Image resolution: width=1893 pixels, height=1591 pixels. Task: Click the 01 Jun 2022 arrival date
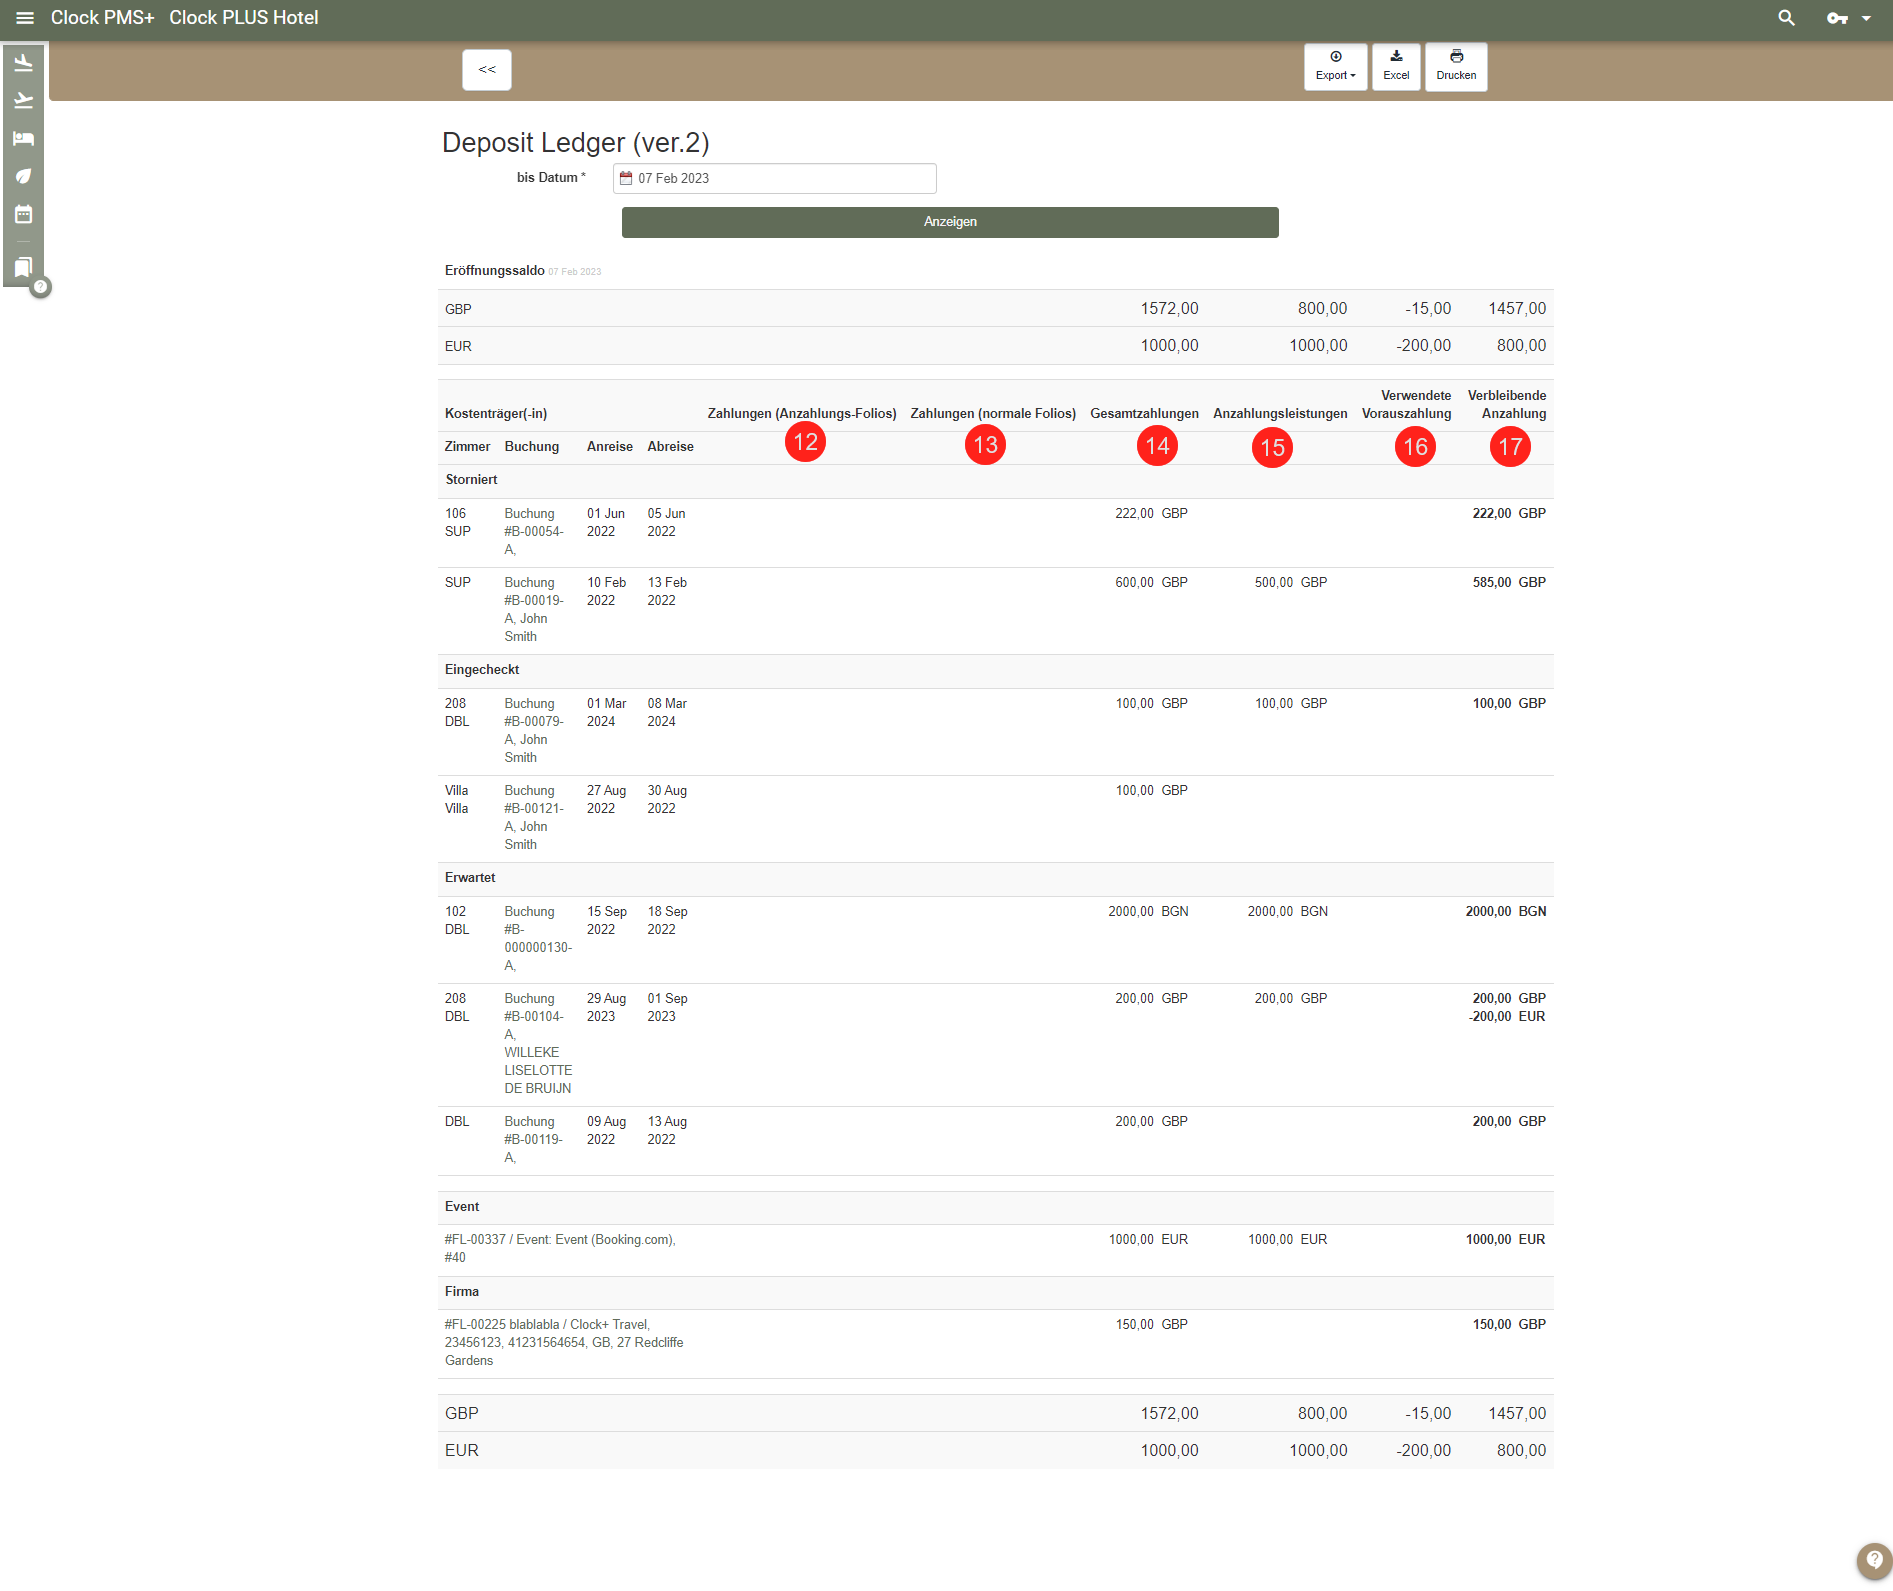click(606, 523)
